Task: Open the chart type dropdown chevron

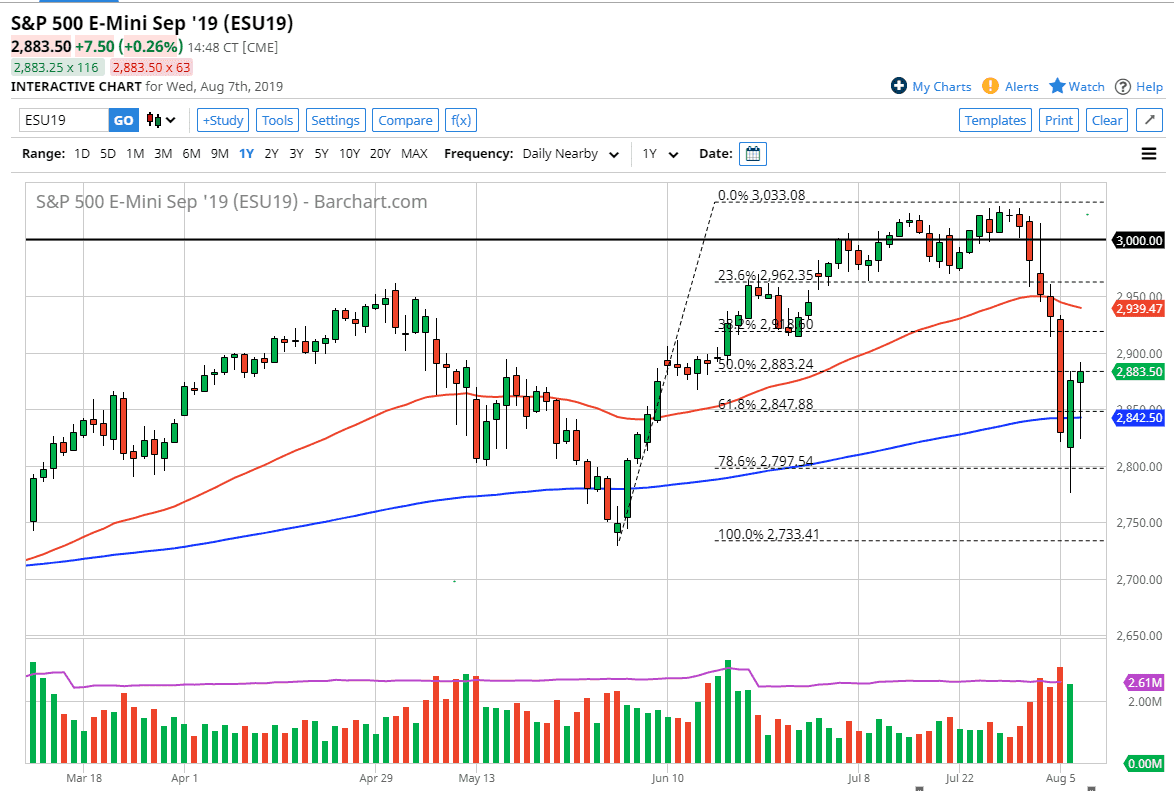Action: (x=168, y=120)
